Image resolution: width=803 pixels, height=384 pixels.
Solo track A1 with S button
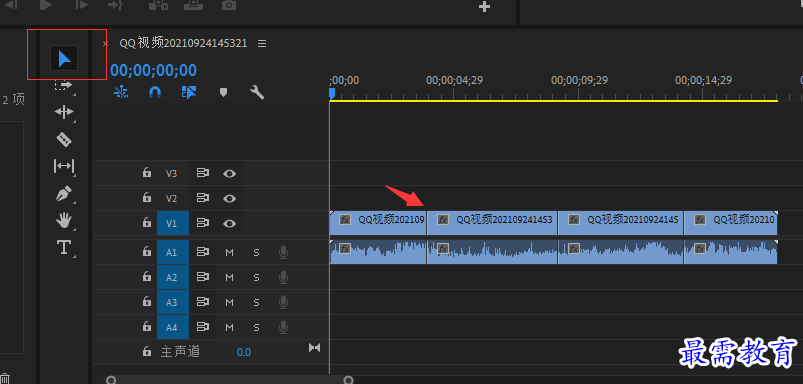[x=256, y=252]
